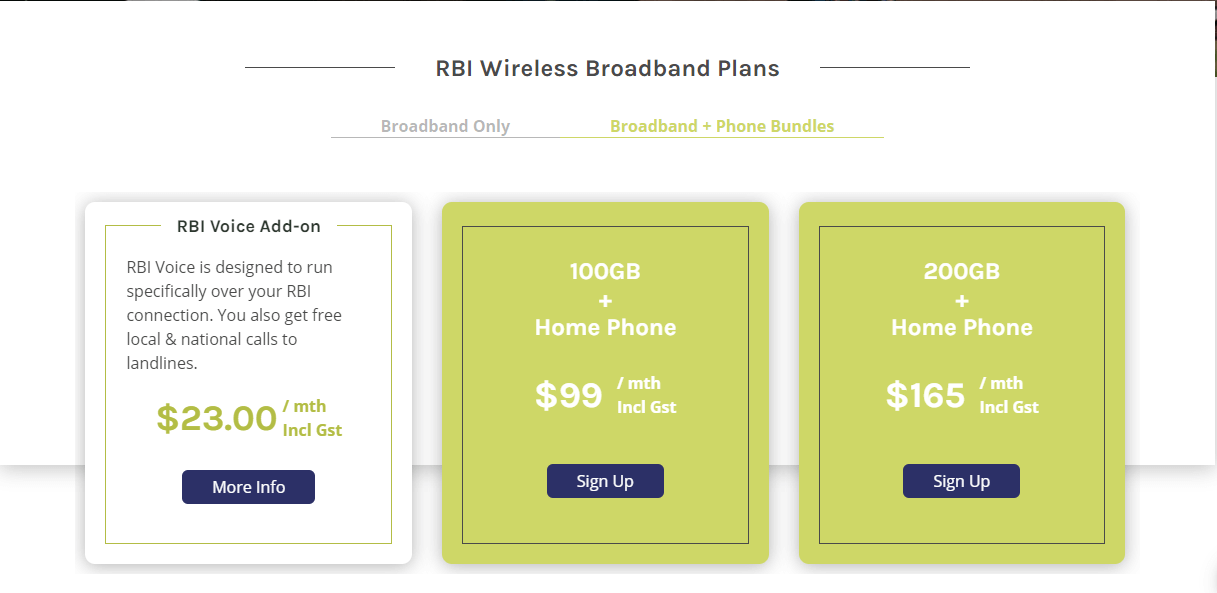
Task: Click the RBI Voice description paragraph
Action: coord(235,315)
